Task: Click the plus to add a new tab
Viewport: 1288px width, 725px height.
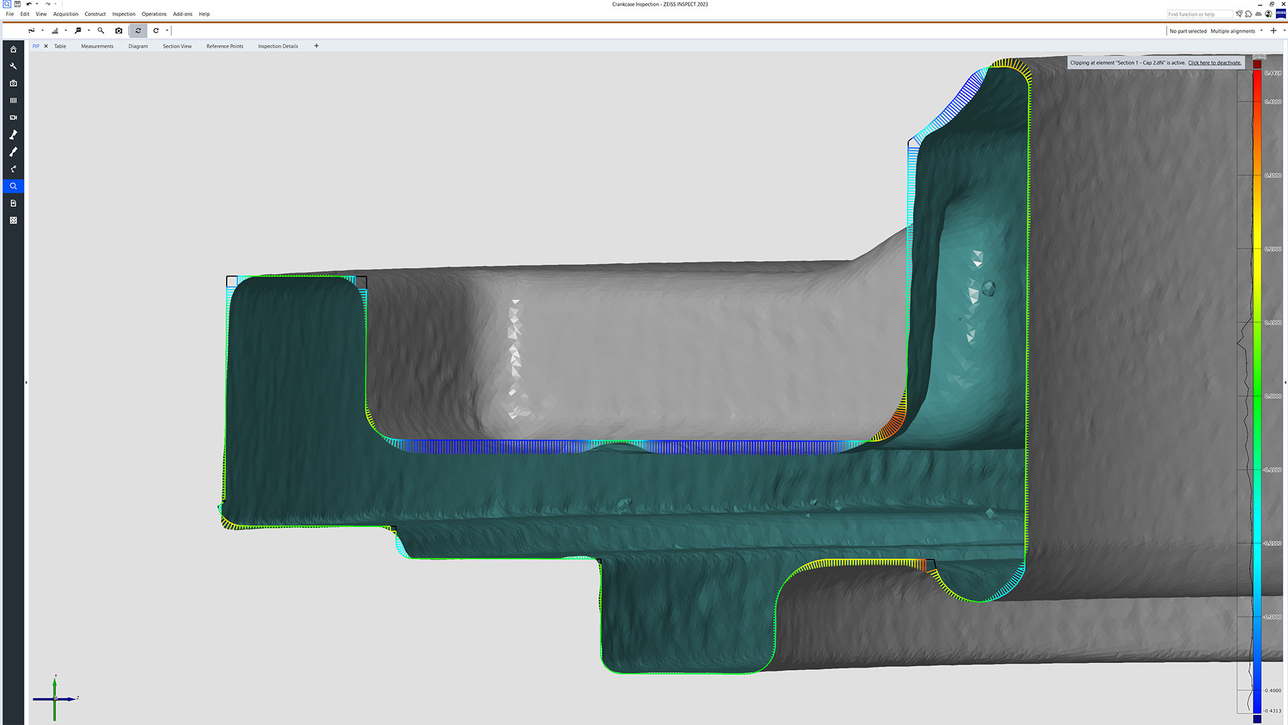Action: [x=316, y=46]
